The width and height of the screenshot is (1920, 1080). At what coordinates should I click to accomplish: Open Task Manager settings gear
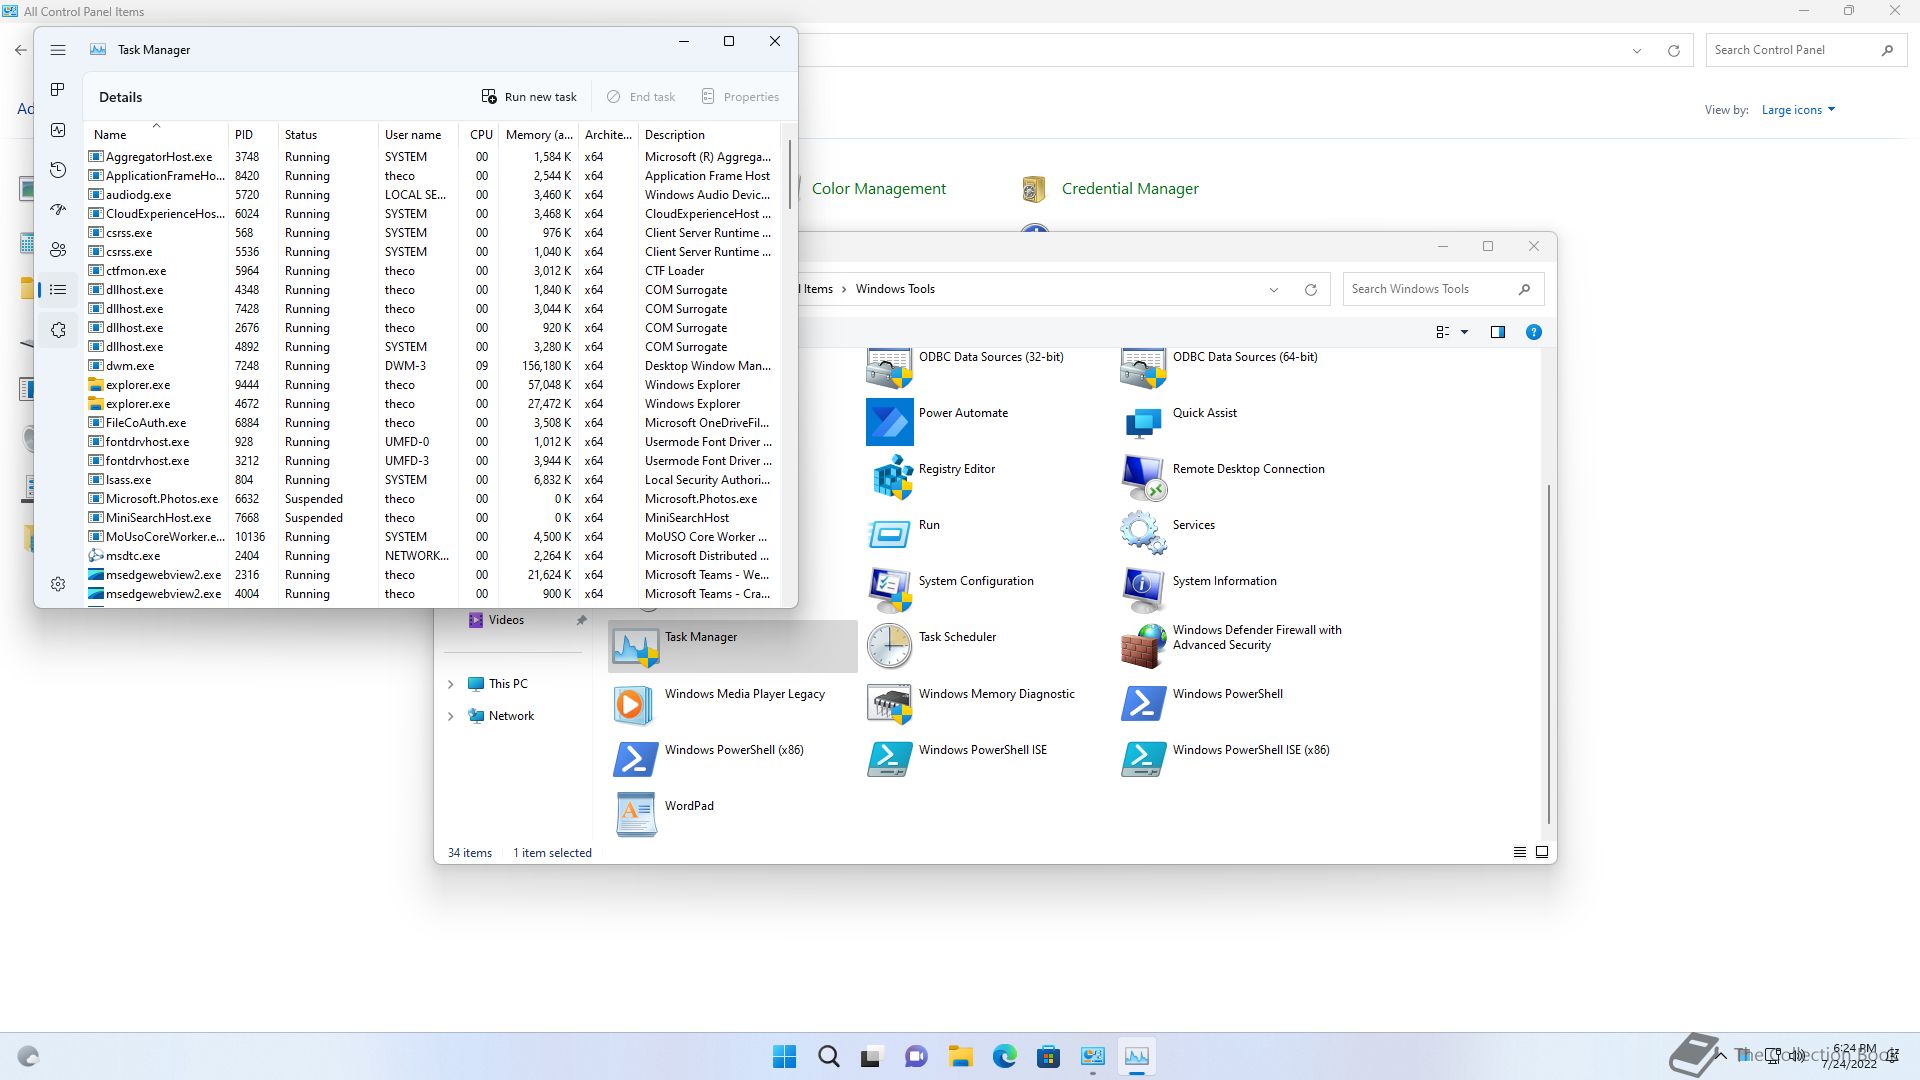coord(58,584)
